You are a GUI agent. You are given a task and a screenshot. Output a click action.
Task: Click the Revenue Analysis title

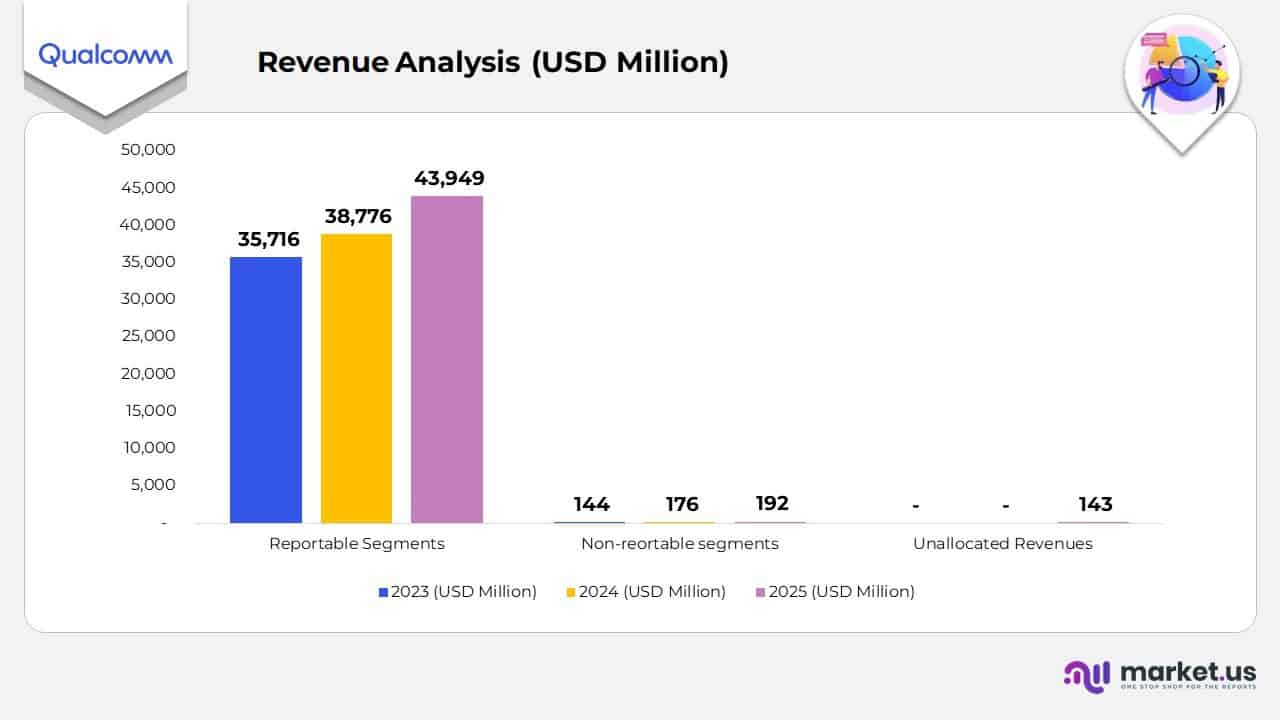coord(493,62)
